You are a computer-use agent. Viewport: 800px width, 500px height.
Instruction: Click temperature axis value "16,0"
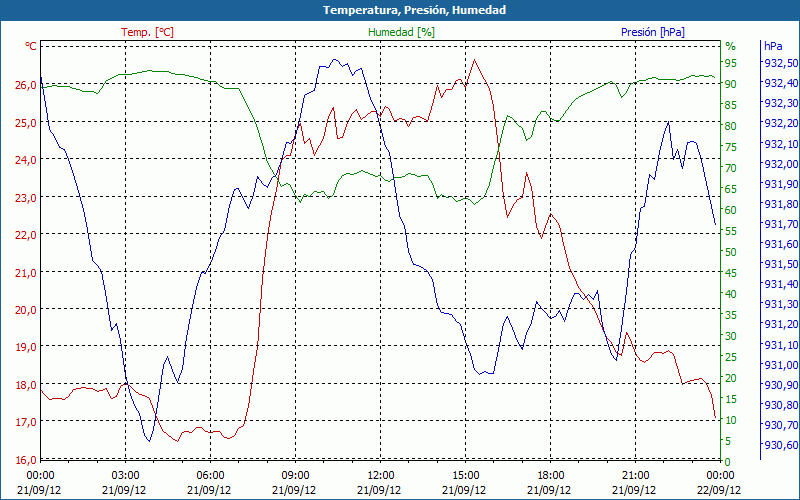(x=25, y=460)
